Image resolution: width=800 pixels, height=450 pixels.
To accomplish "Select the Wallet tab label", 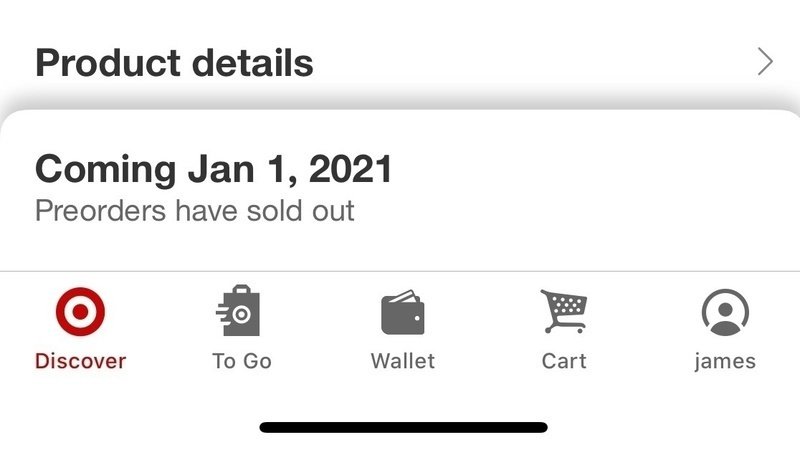I will [x=402, y=361].
